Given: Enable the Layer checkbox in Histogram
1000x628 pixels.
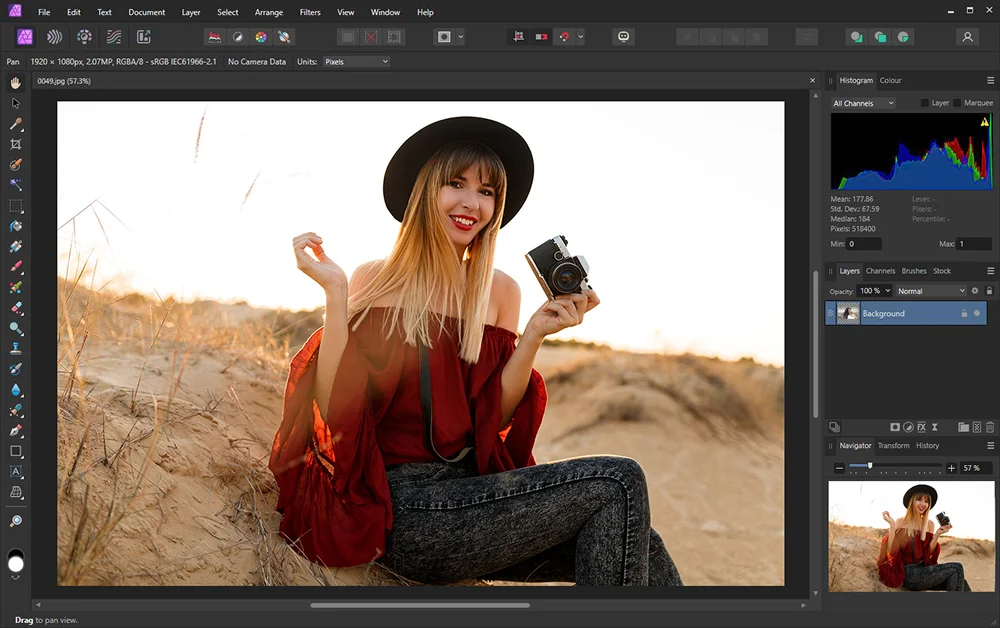Looking at the screenshot, I should pyautogui.click(x=924, y=103).
